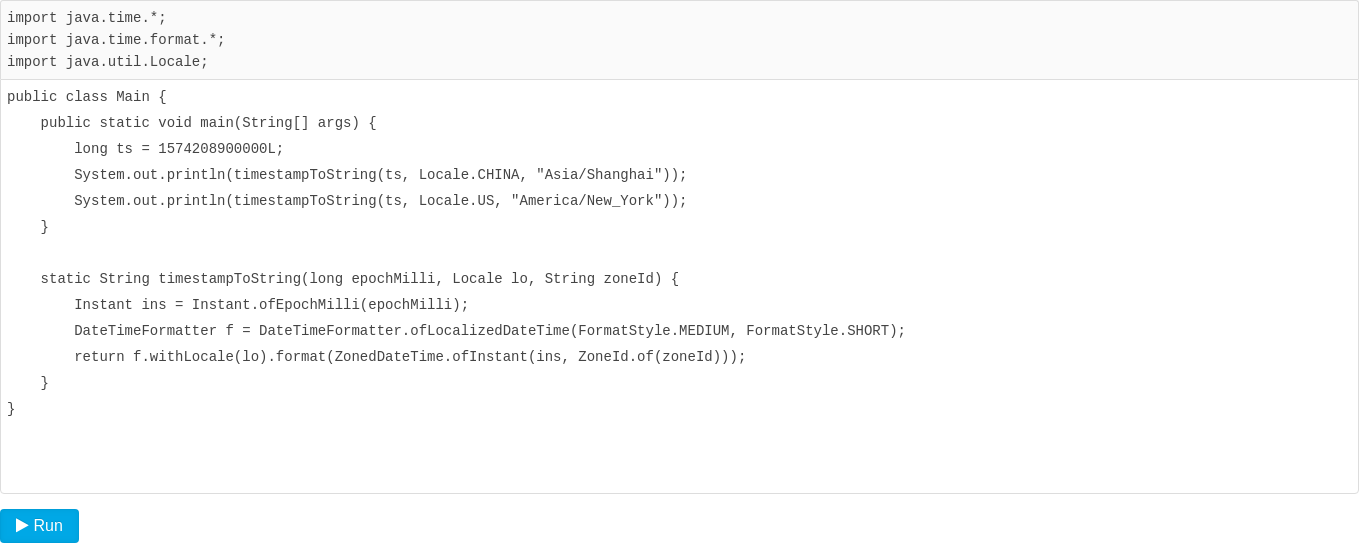Click the Run button
The height and width of the screenshot is (543, 1359).
click(x=39, y=526)
